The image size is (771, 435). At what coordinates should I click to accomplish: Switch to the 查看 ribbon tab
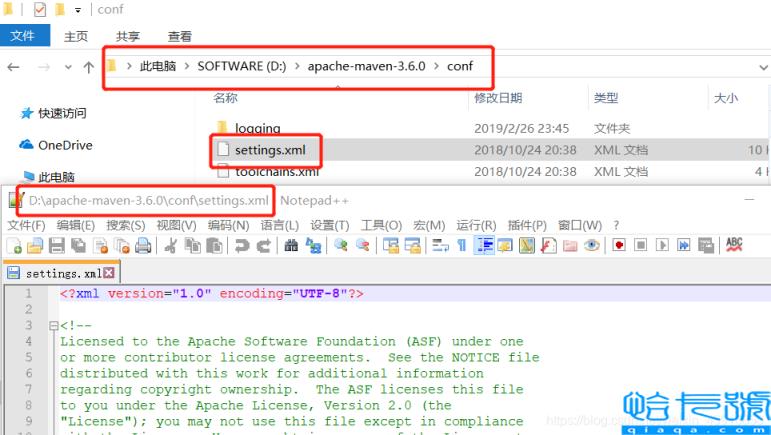(179, 36)
